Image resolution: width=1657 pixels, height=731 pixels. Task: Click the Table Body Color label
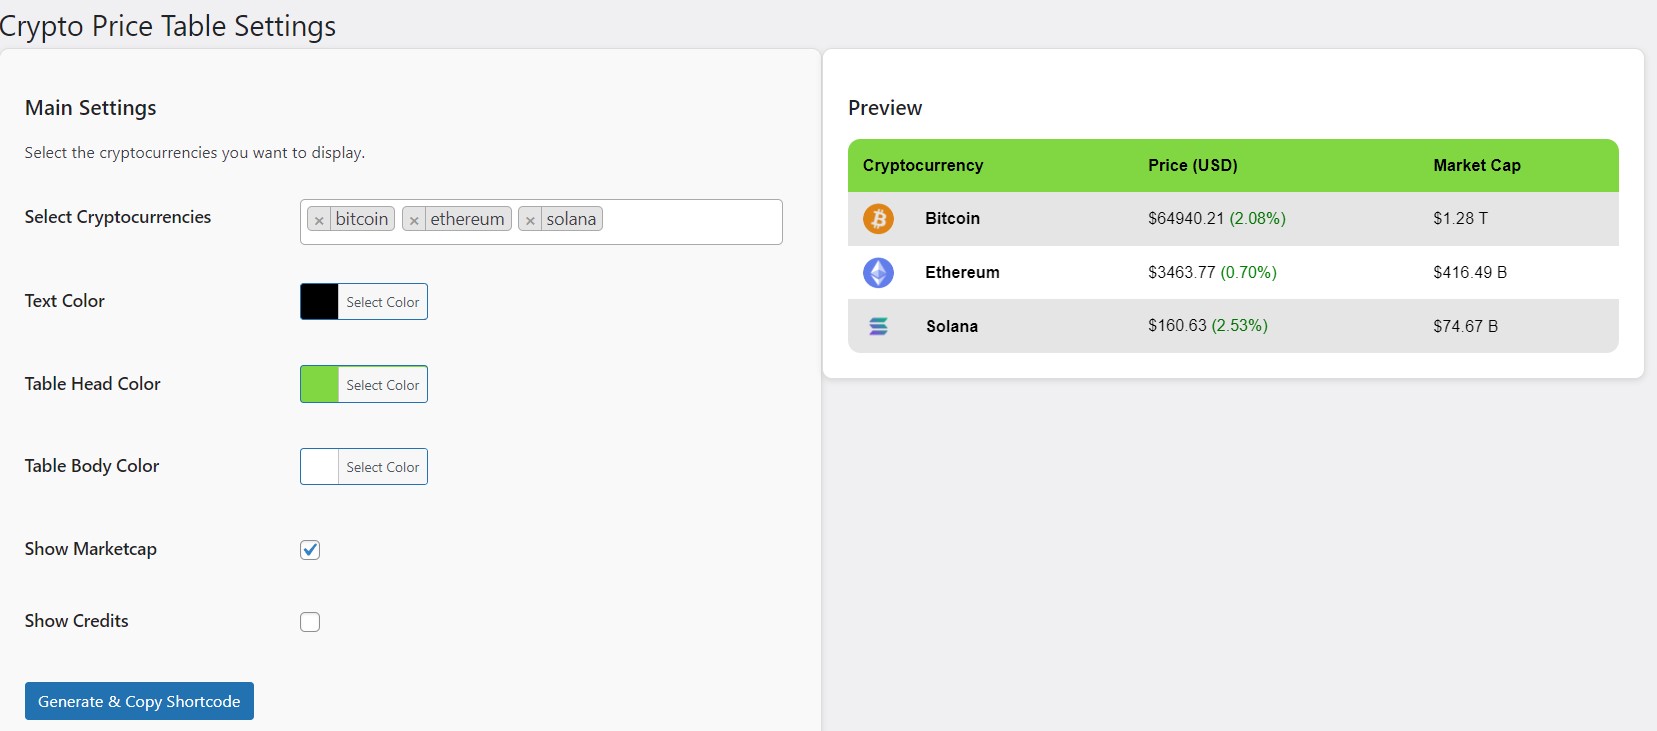[x=92, y=466]
